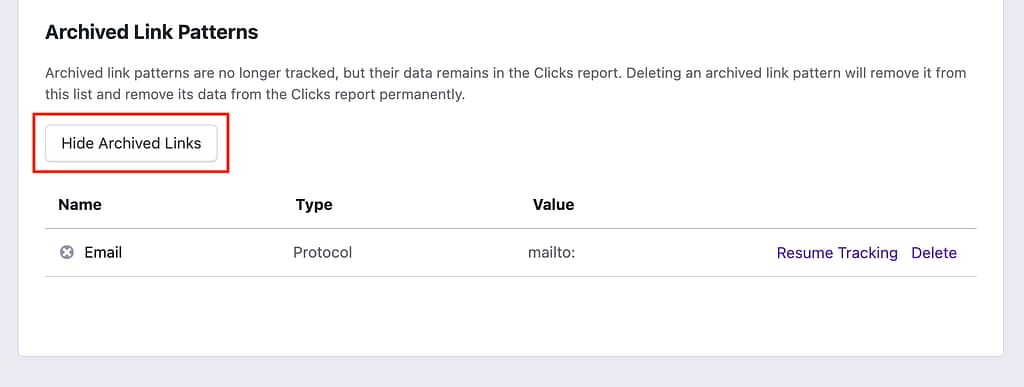Delete the Email archived link pattern
Screen dimensions: 1024x387
coord(934,253)
